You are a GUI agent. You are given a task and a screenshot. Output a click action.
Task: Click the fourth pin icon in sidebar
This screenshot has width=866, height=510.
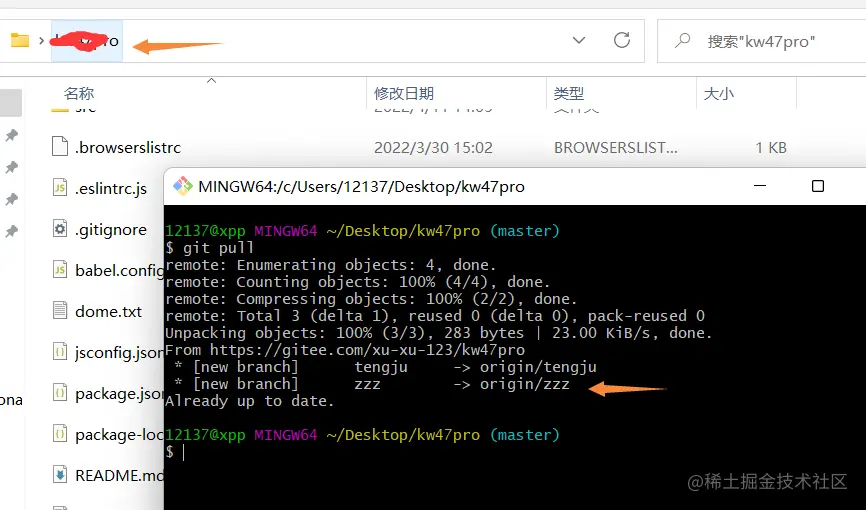coord(12,231)
